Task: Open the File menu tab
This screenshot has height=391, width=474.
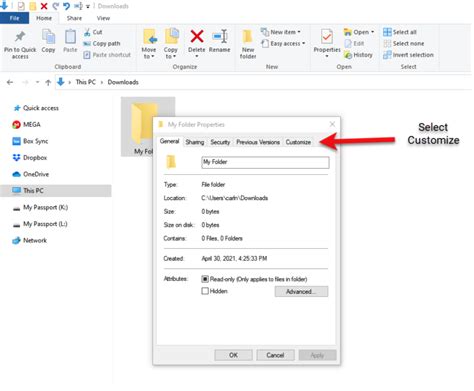Action: click(14, 18)
